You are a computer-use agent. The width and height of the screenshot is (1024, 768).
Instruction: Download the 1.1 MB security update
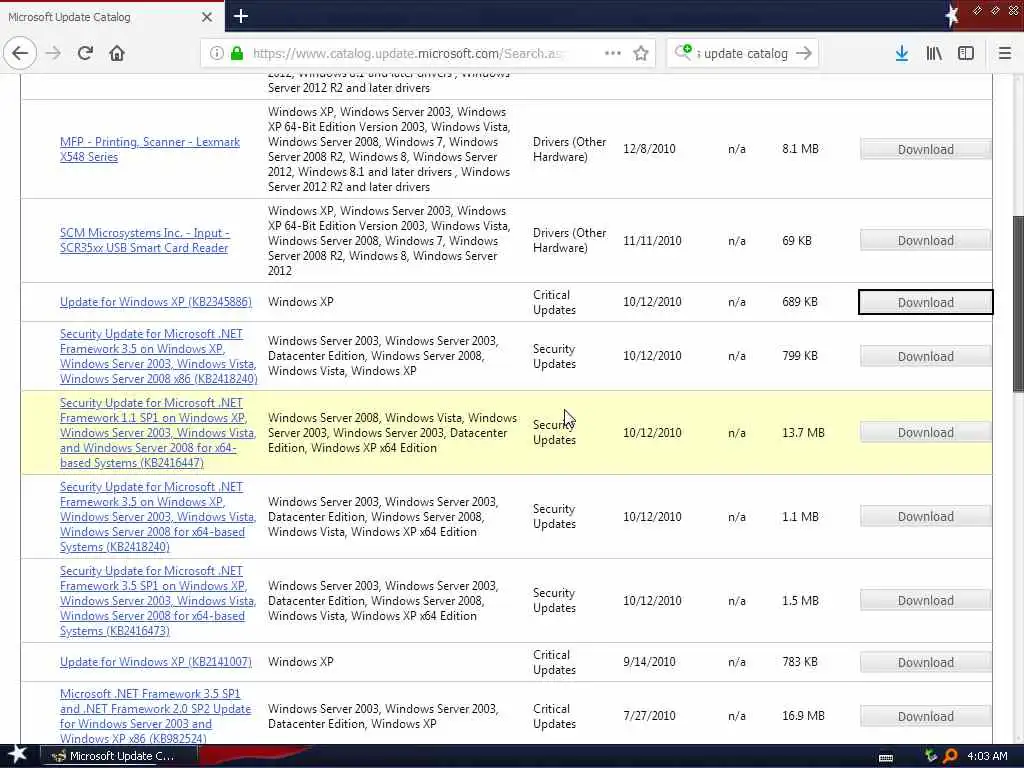click(925, 517)
